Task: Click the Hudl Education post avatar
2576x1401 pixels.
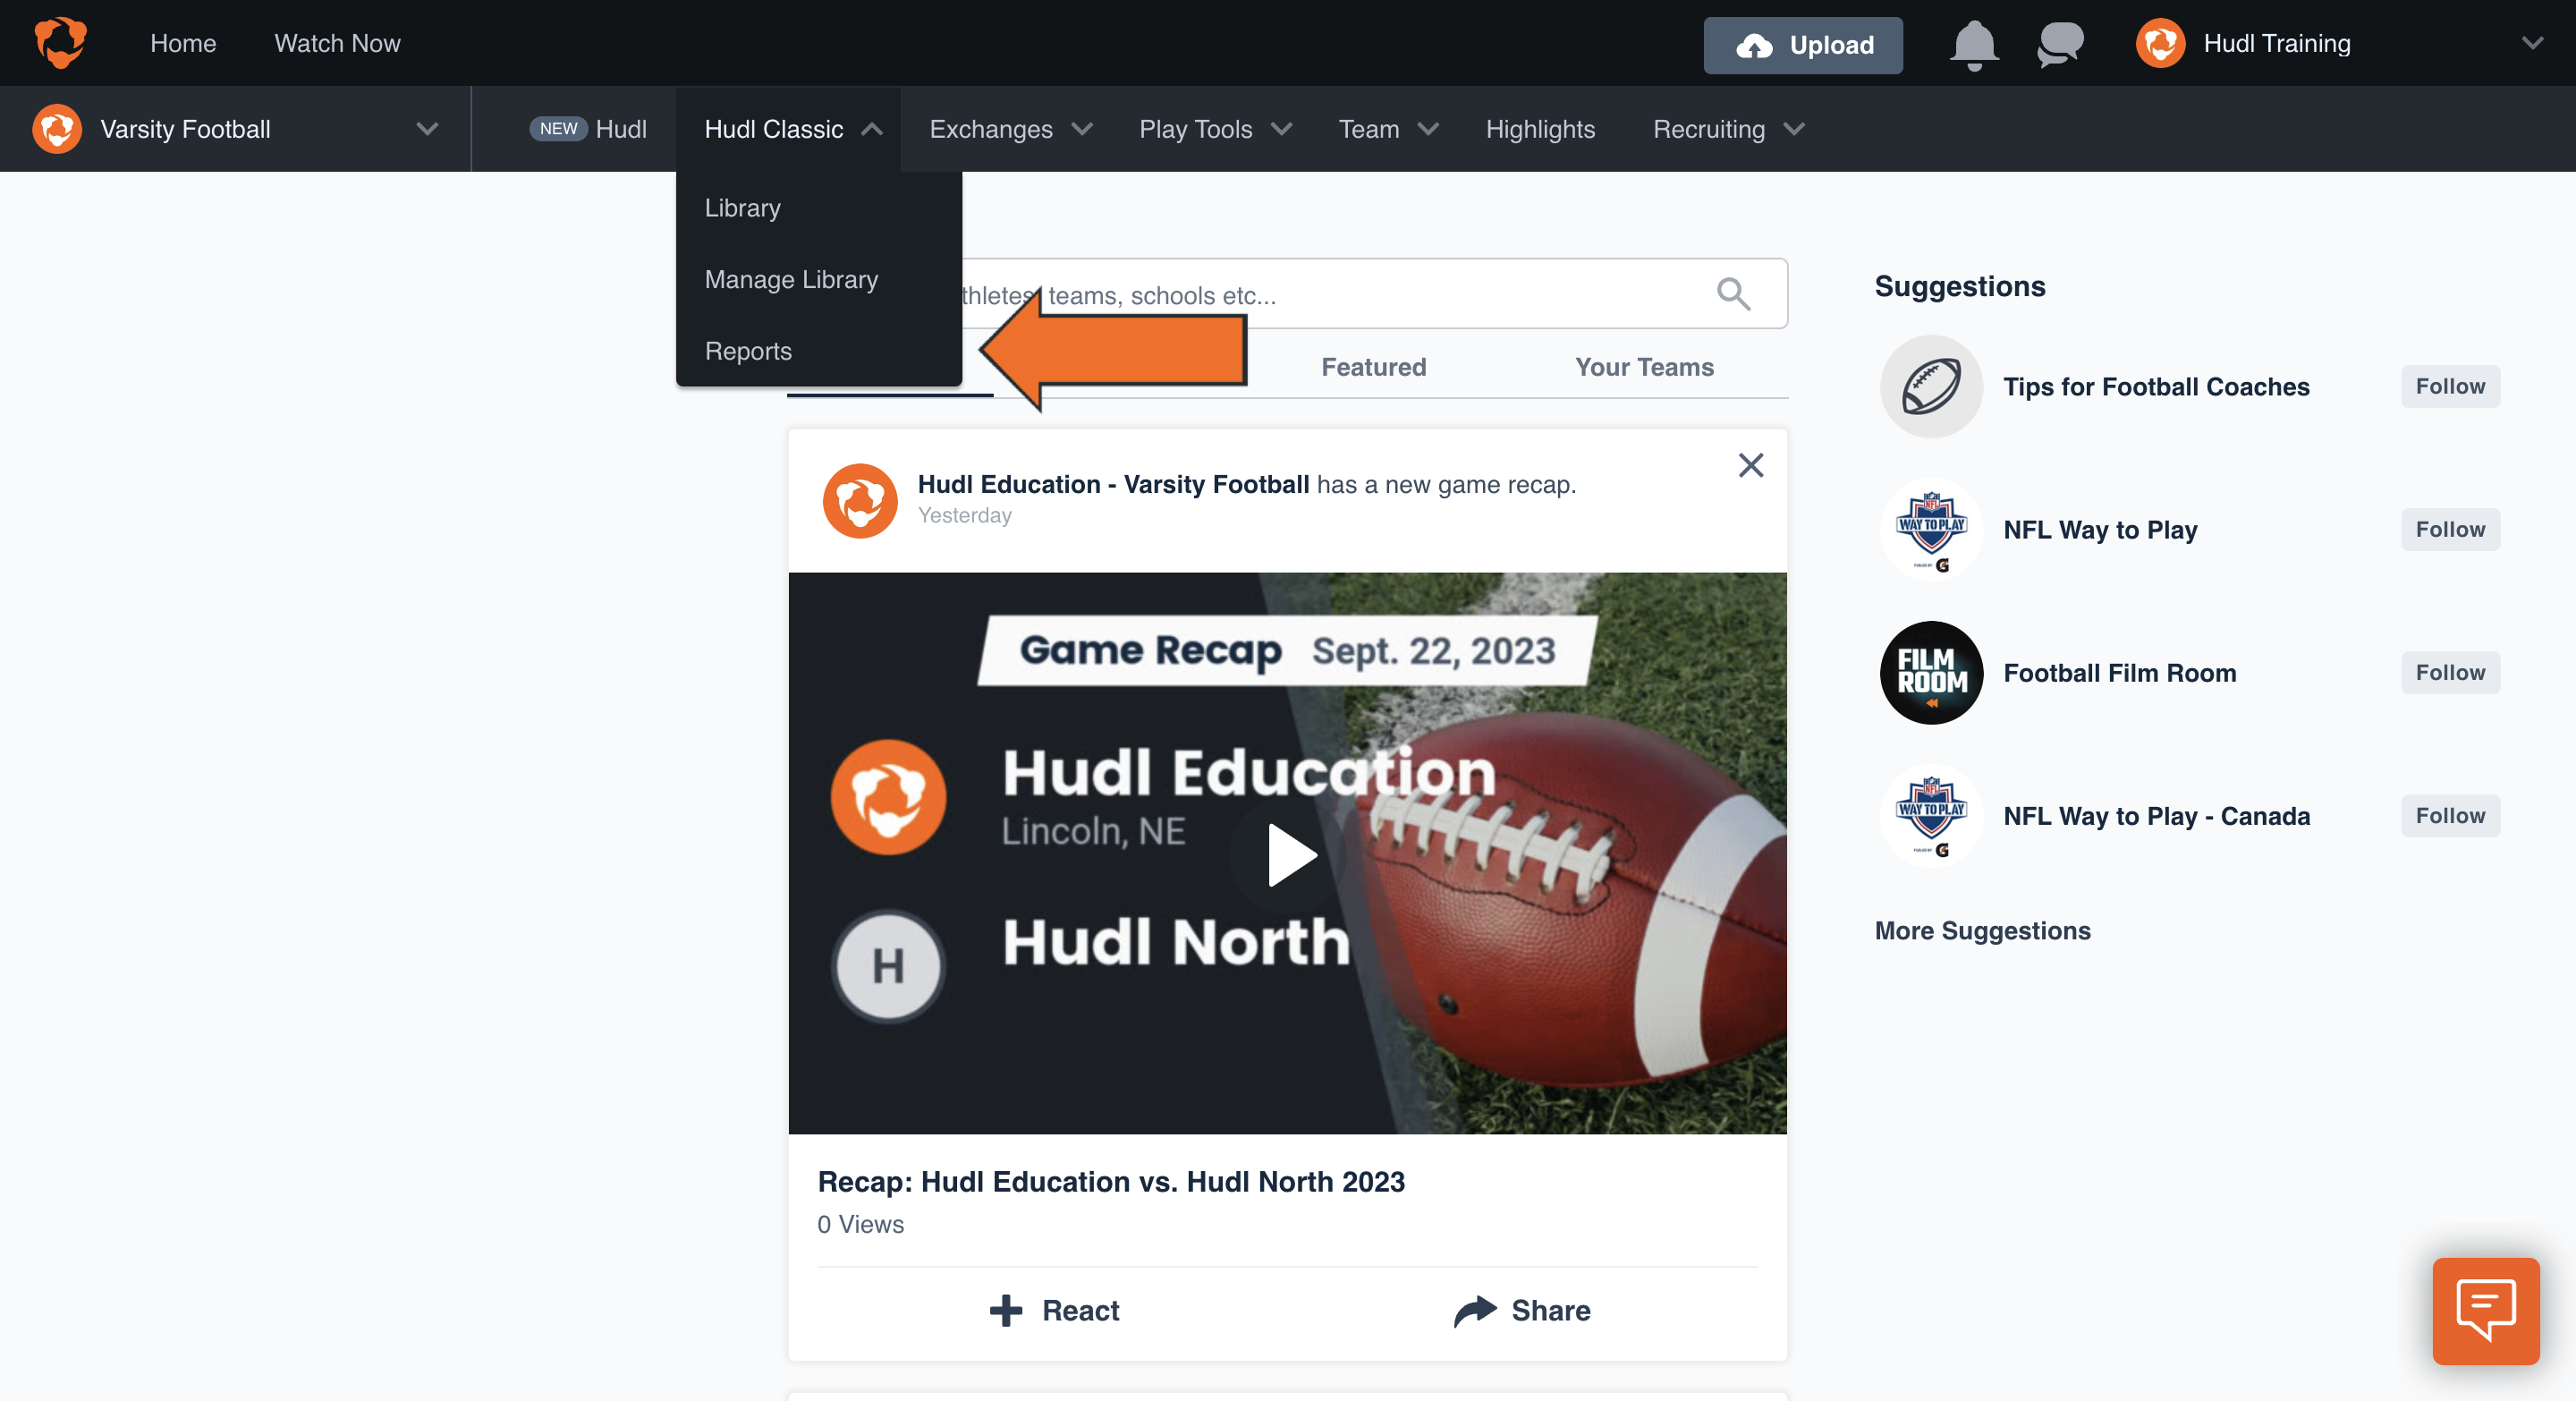Action: click(860, 501)
